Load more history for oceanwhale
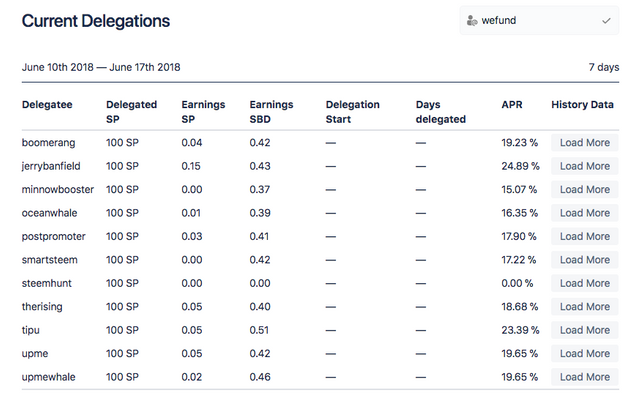This screenshot has height=403, width=640. point(584,213)
